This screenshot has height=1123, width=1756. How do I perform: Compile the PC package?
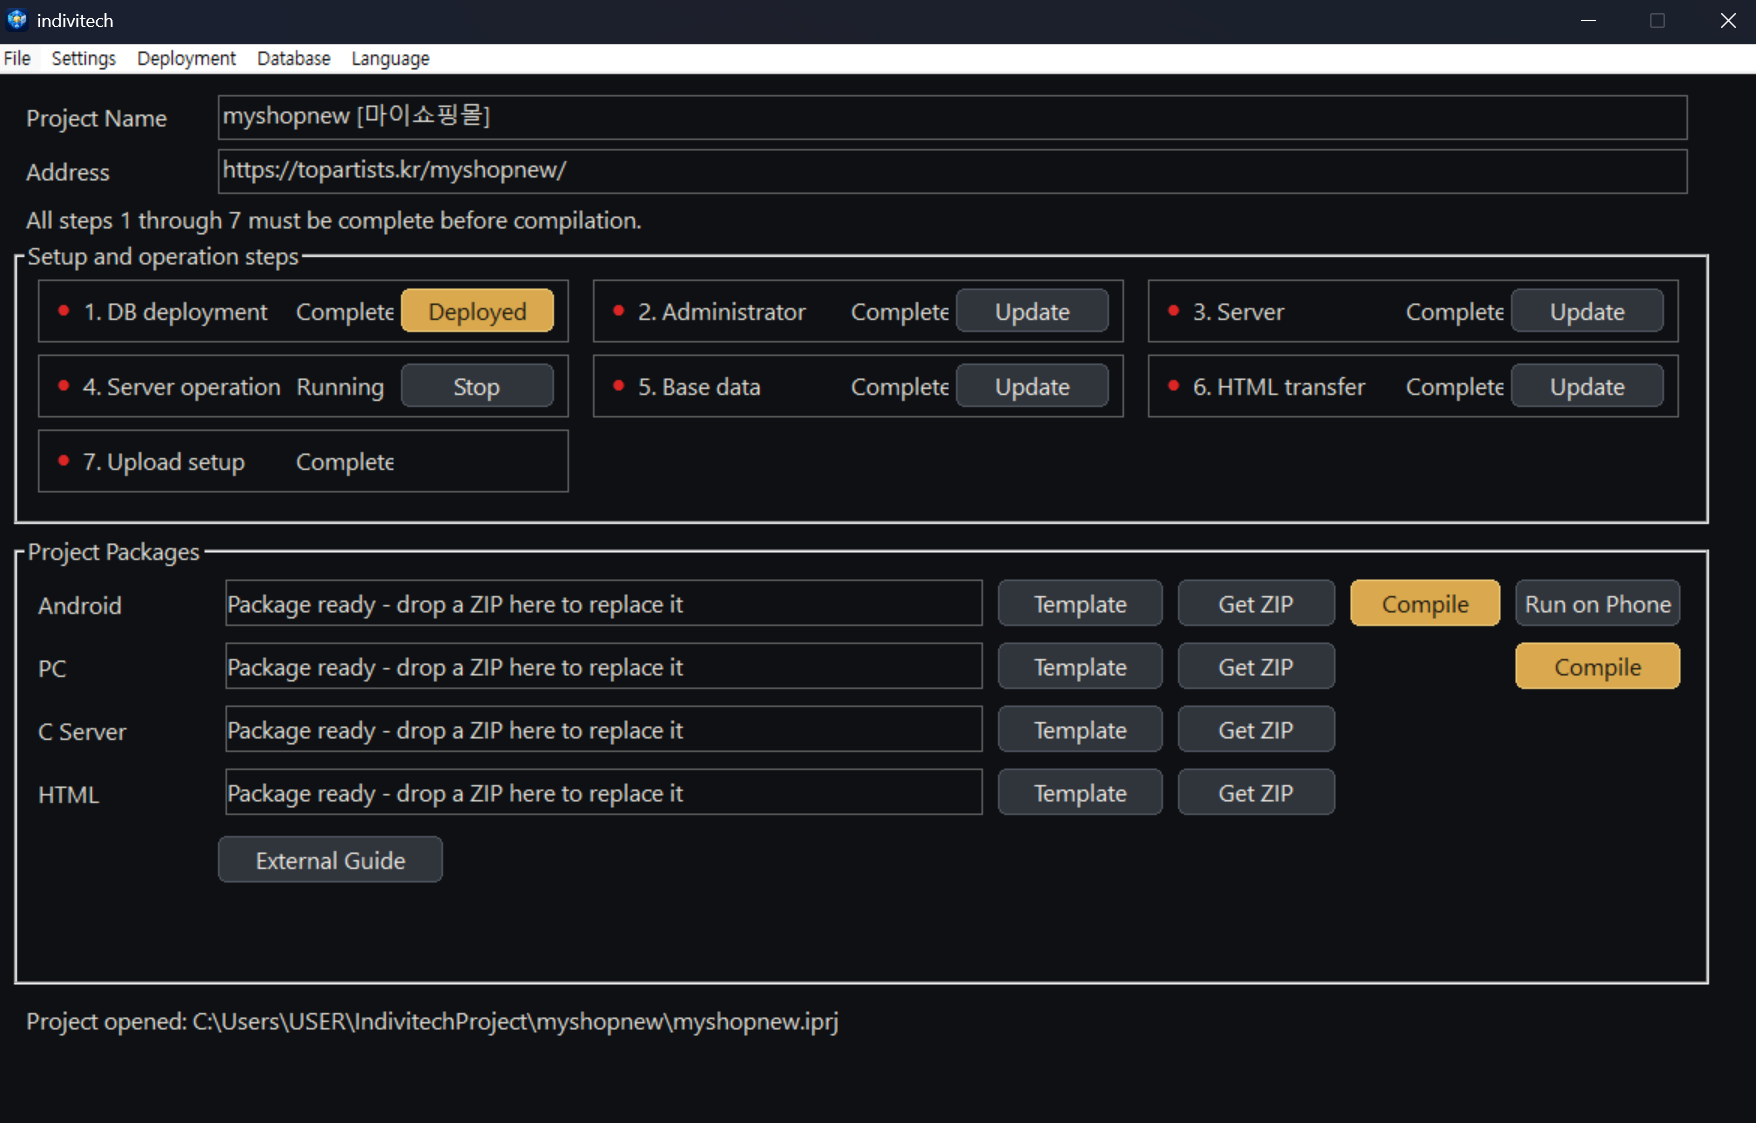[x=1597, y=666]
